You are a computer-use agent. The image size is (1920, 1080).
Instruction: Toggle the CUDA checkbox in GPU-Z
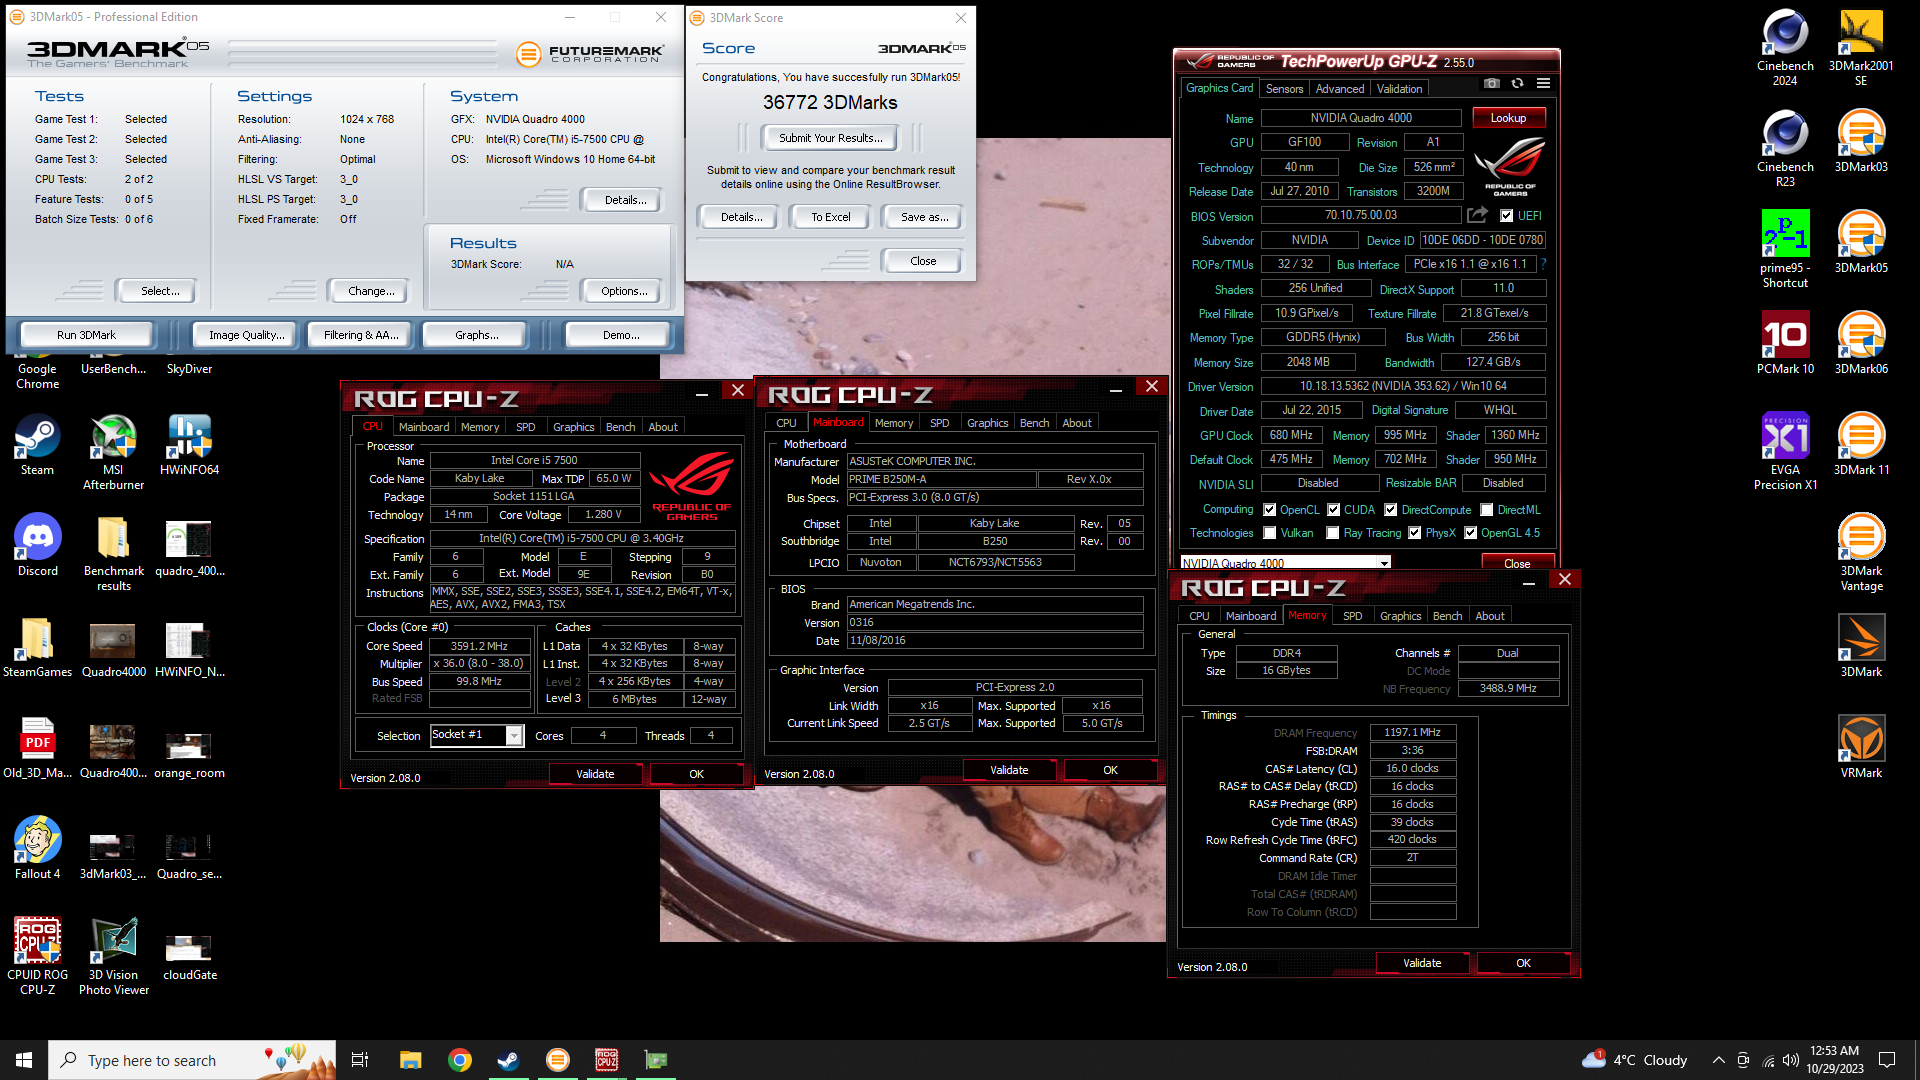[x=1333, y=509]
